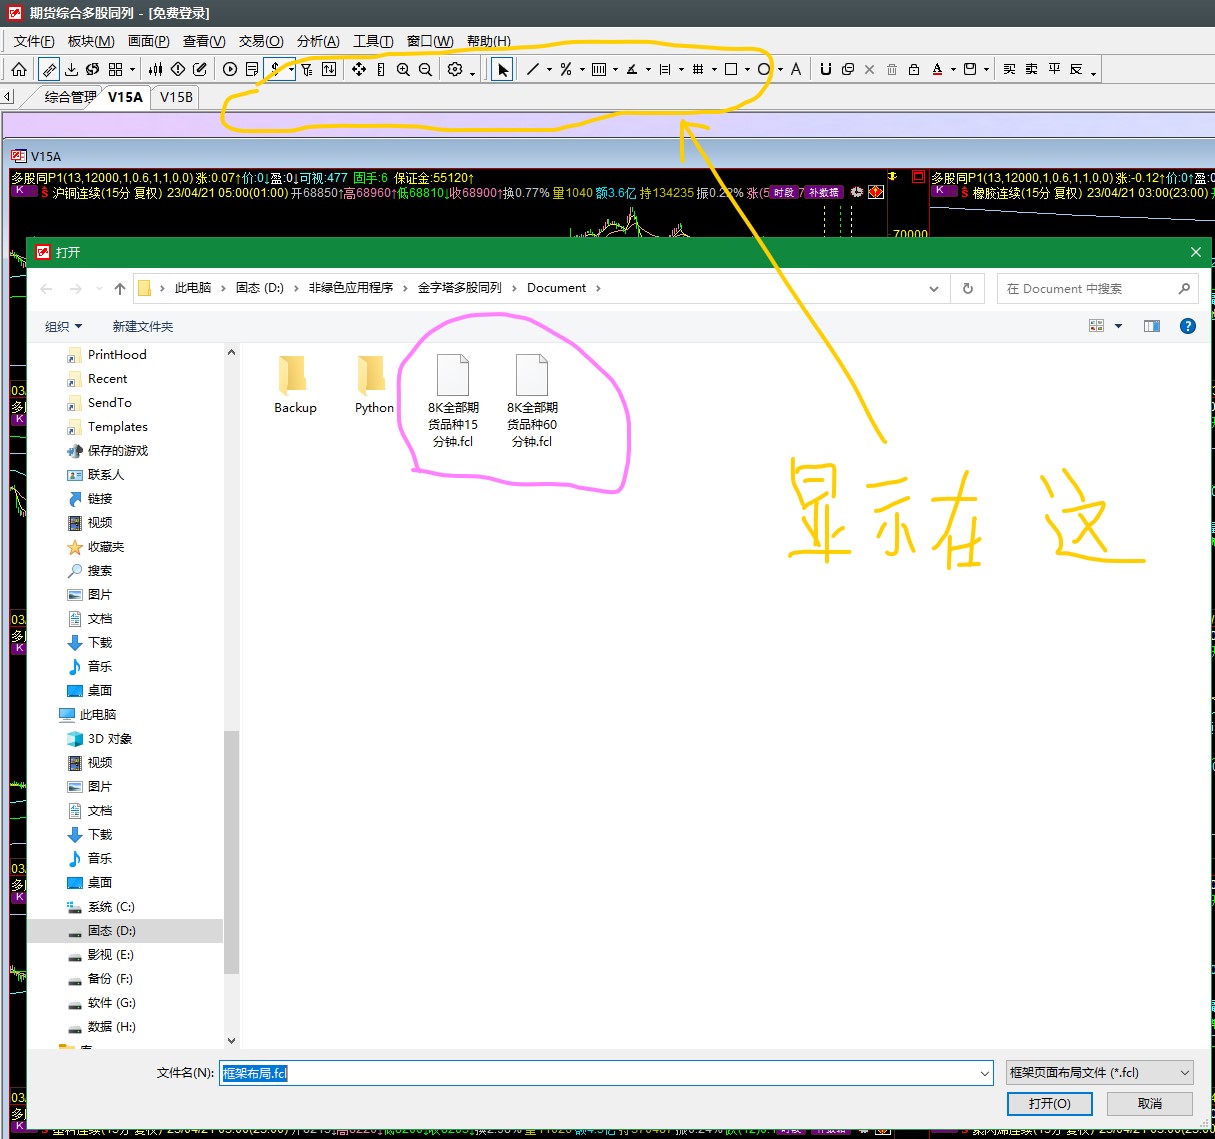Open the font color A swatch
The height and width of the screenshot is (1139, 1215).
point(937,69)
